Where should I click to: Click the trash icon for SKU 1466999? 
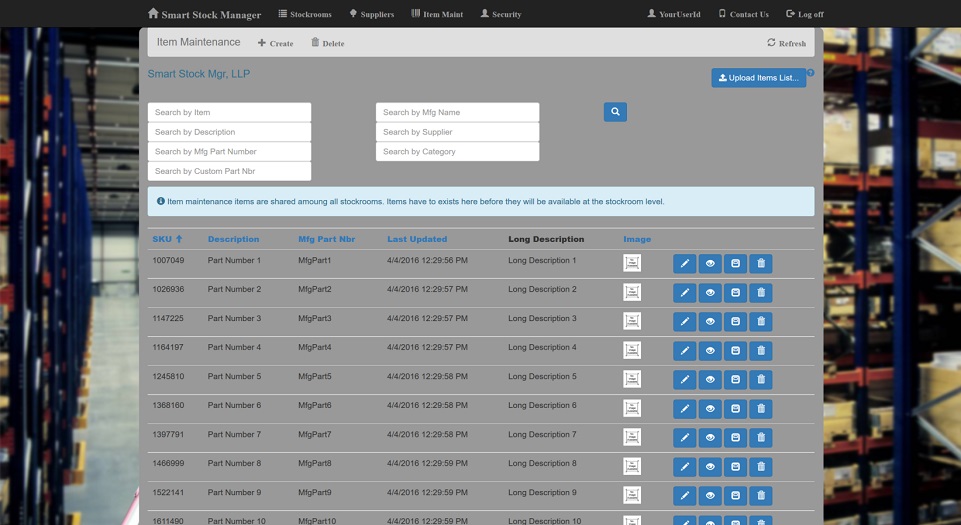[761, 467]
